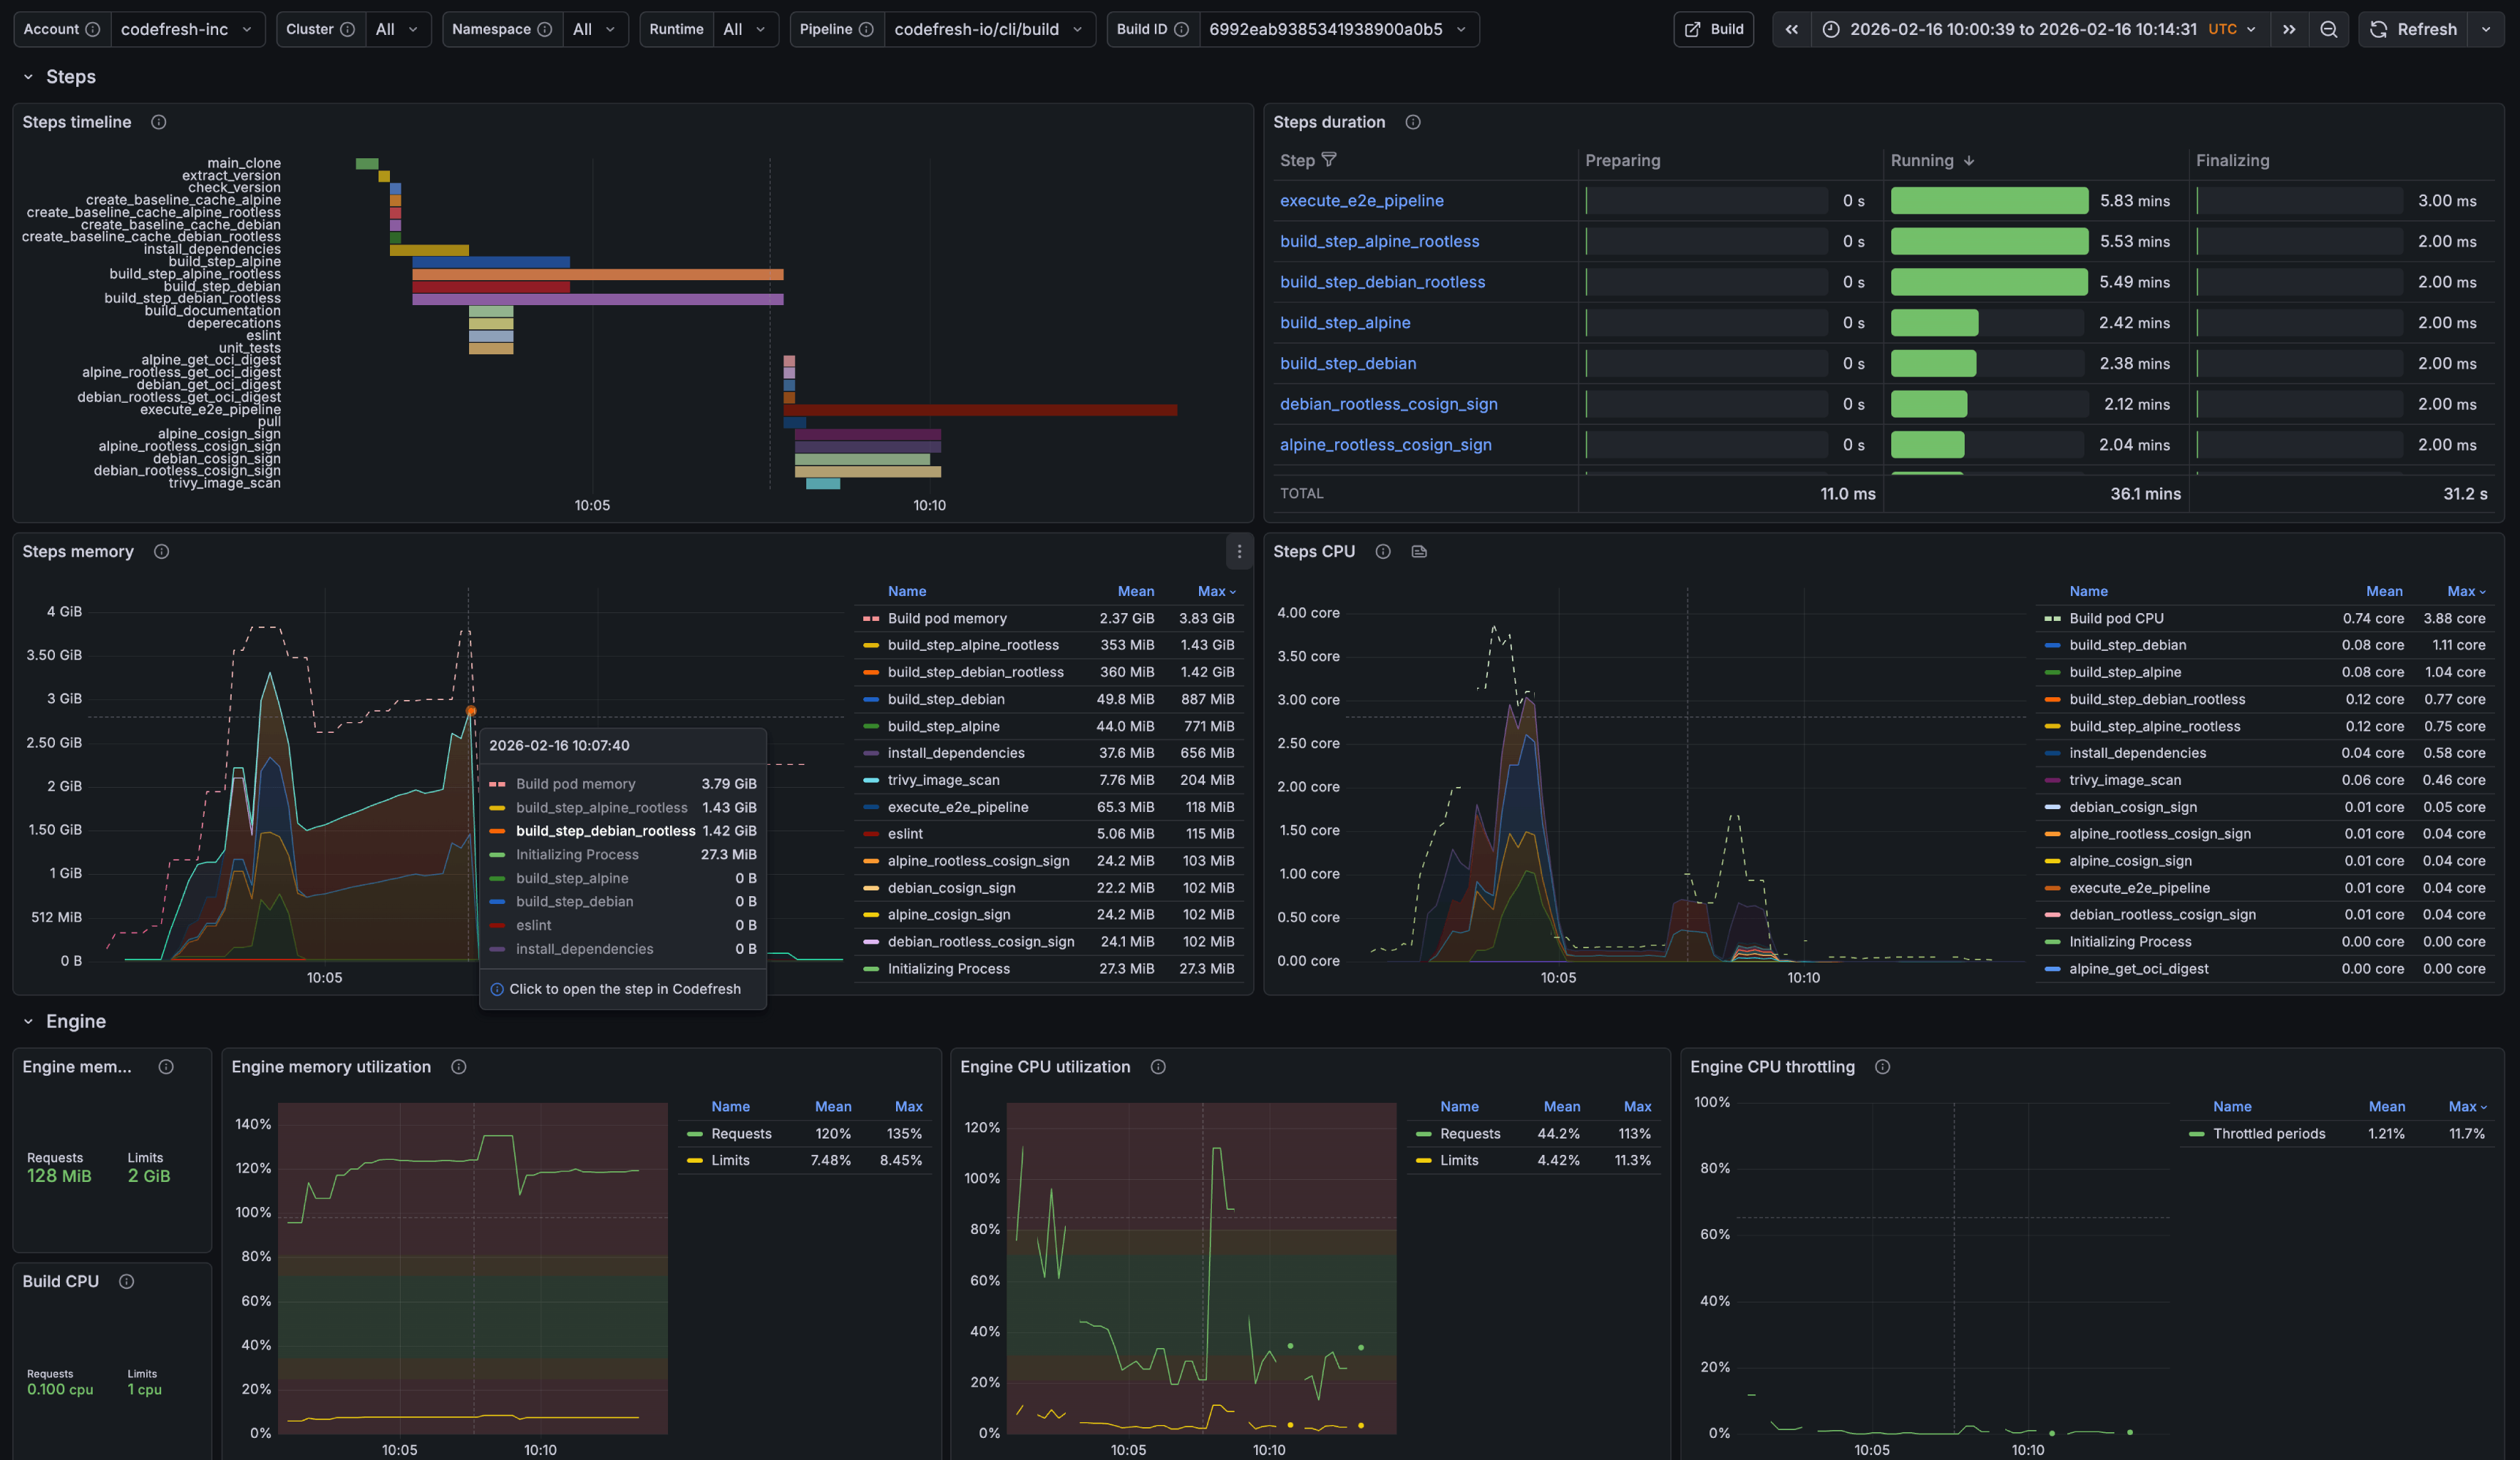Image resolution: width=2520 pixels, height=1460 pixels.
Task: Click the zoom out time range icon
Action: (2328, 29)
